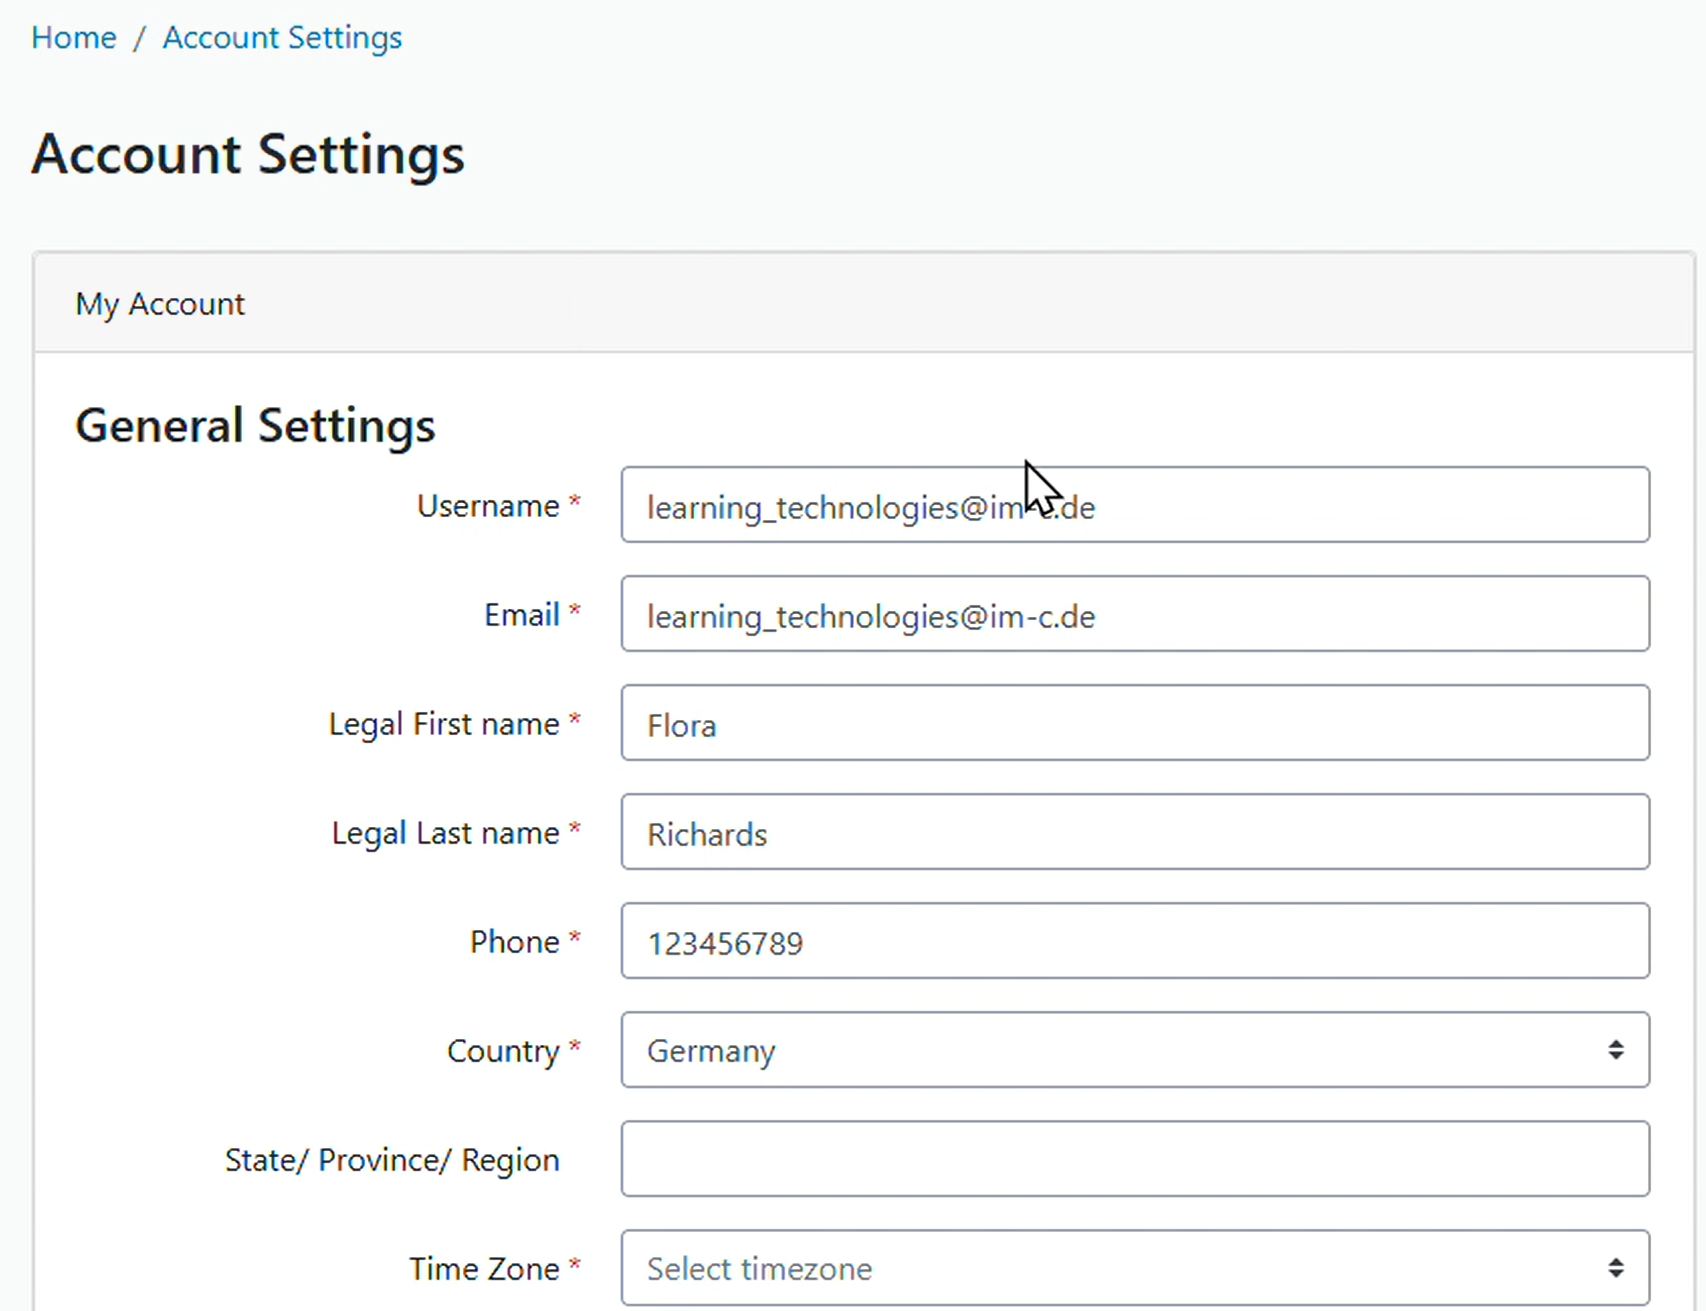Click the Phone number input field

tap(1134, 942)
